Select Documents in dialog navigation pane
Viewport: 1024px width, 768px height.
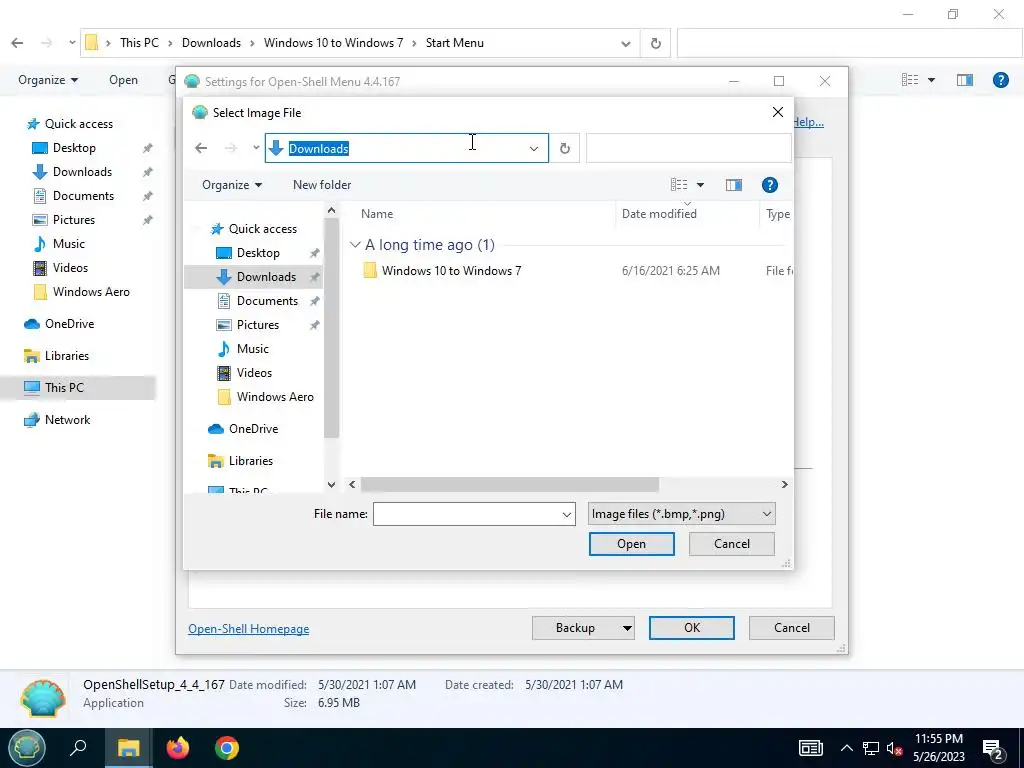pos(267,300)
